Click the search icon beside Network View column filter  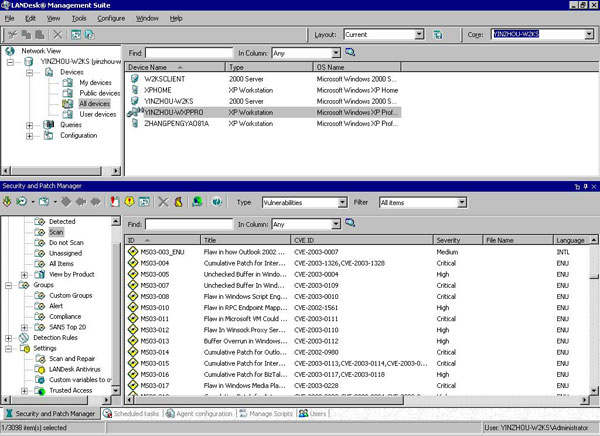pos(351,52)
